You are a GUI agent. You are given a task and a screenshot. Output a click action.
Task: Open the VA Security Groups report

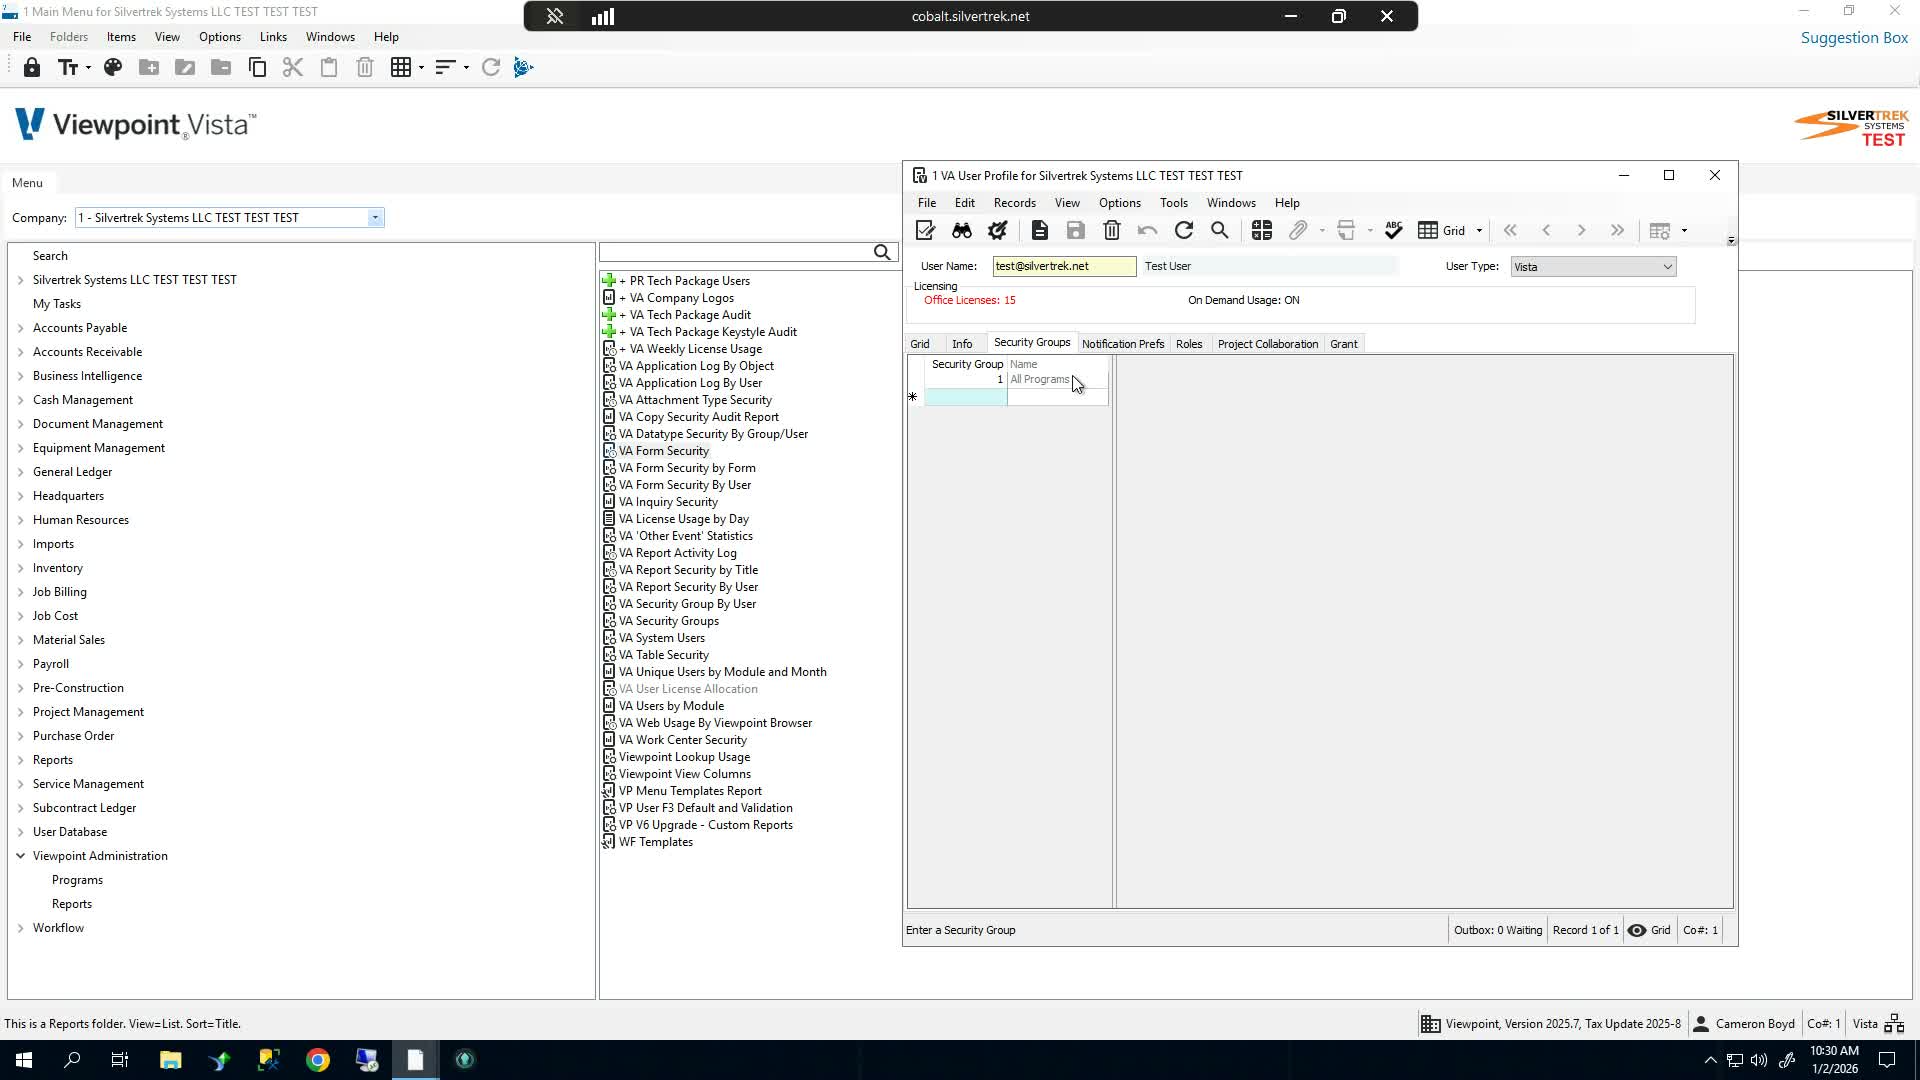(668, 621)
